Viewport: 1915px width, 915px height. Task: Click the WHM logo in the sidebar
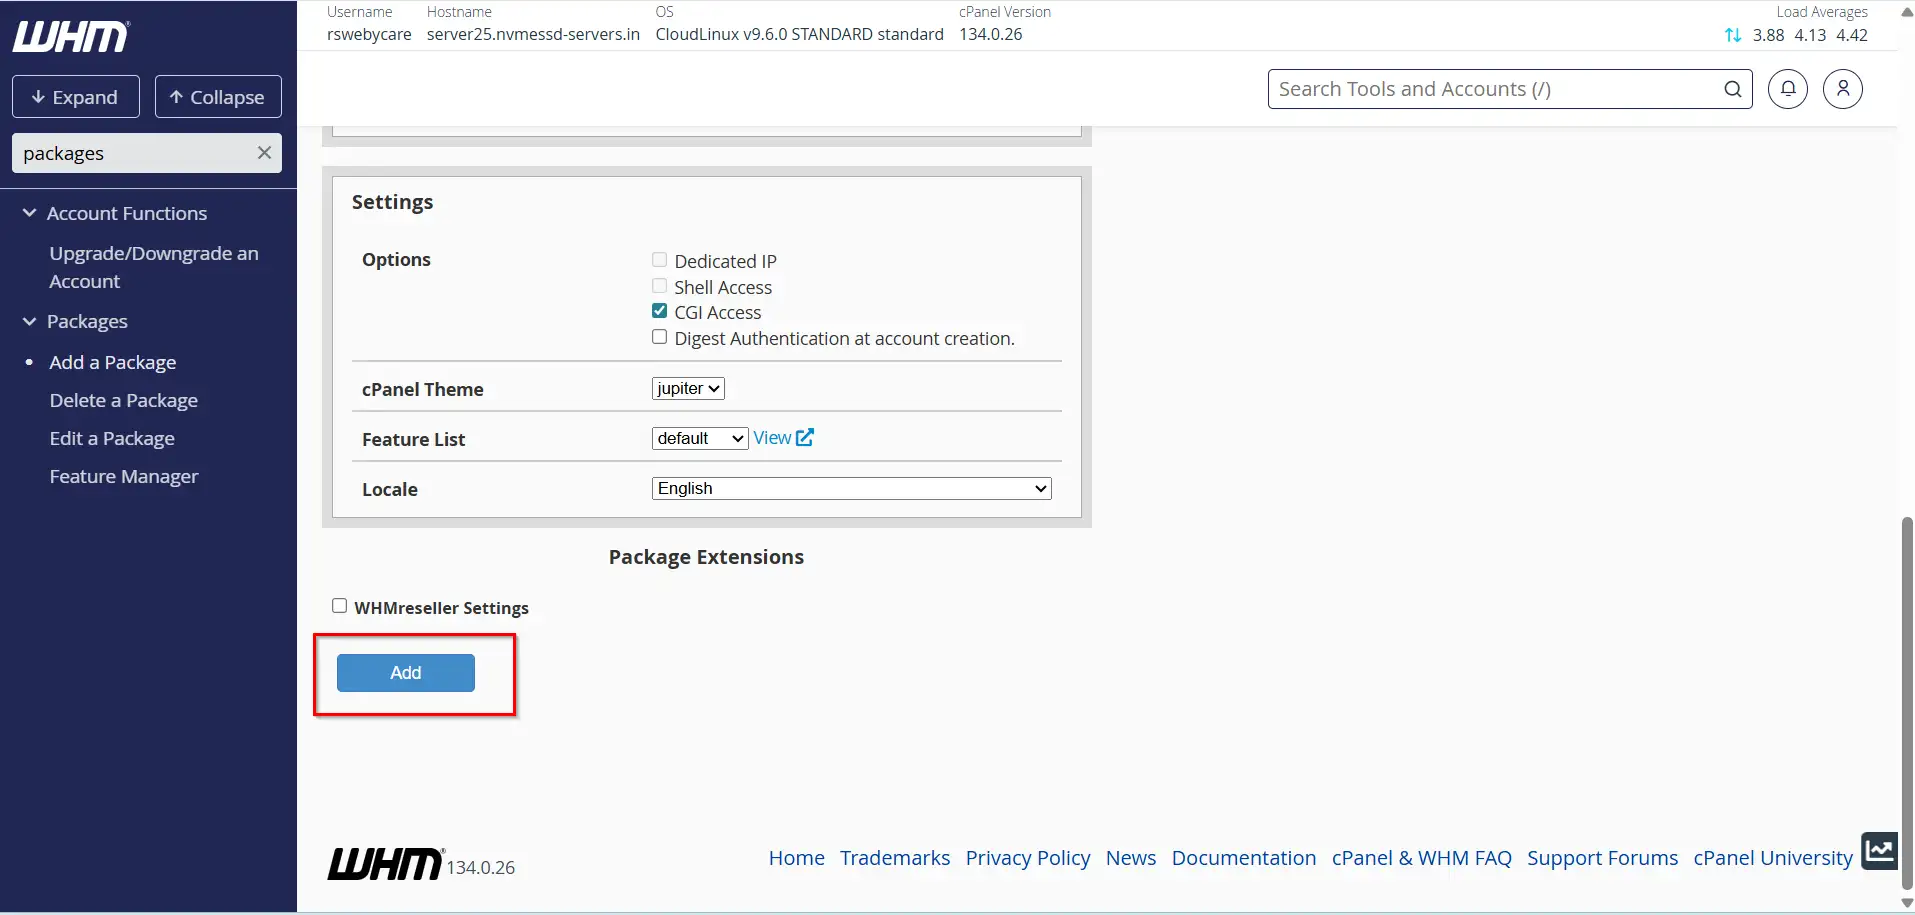(x=71, y=37)
